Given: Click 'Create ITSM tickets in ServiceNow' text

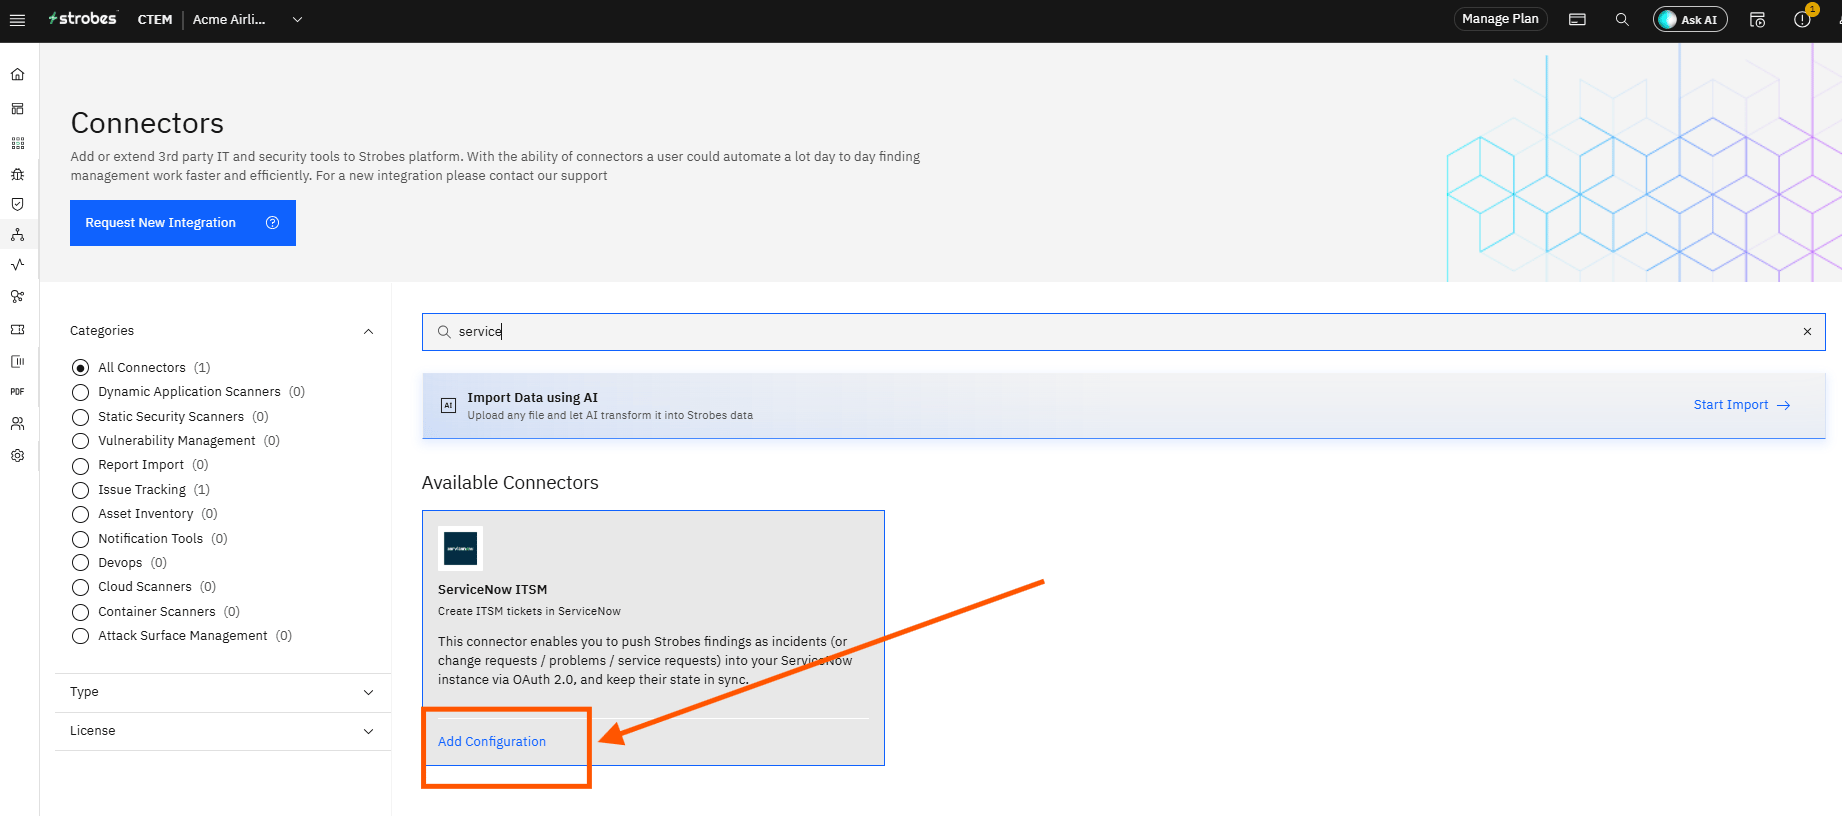Looking at the screenshot, I should point(529,611).
